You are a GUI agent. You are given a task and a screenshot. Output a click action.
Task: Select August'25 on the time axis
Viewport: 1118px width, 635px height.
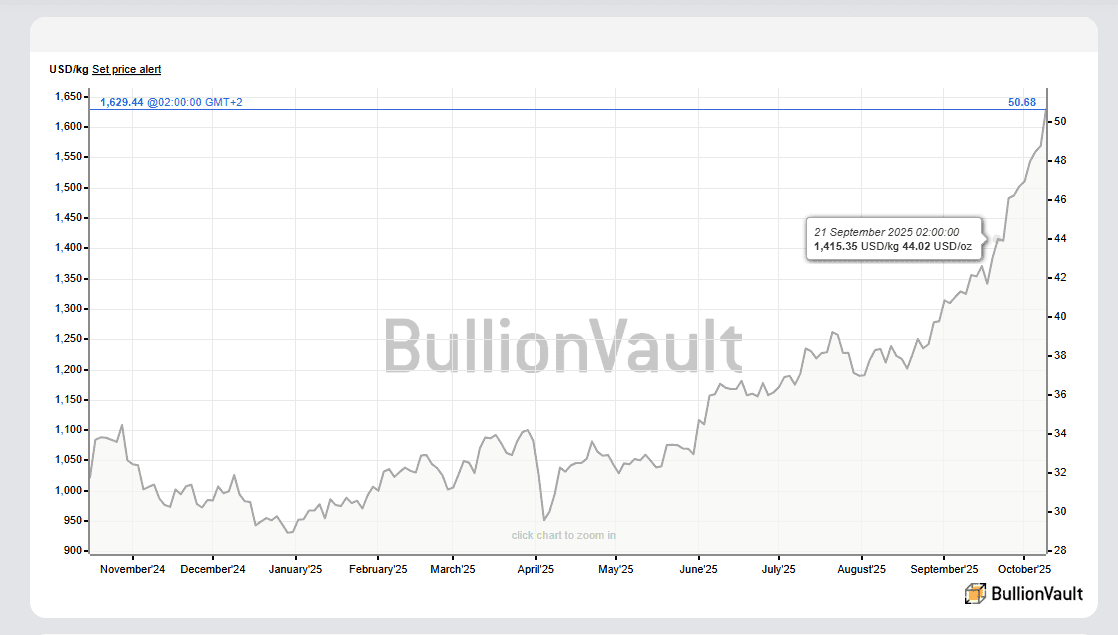(861, 569)
